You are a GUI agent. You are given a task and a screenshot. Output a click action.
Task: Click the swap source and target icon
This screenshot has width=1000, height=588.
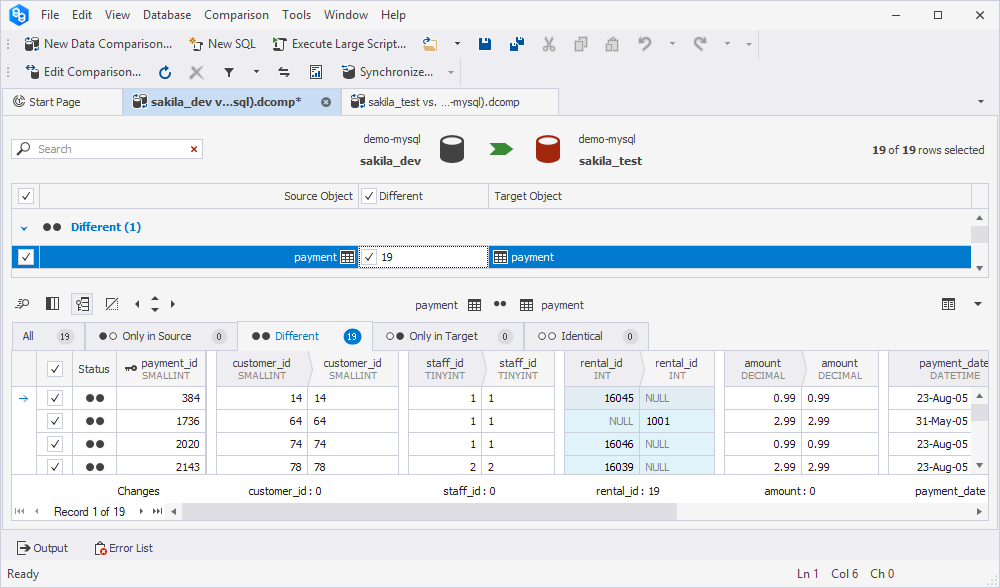(284, 72)
